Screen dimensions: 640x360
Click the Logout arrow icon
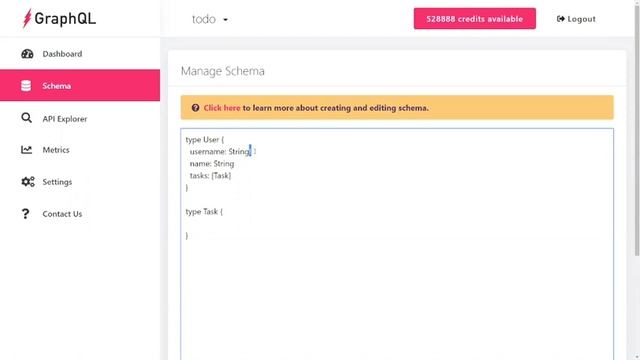click(x=560, y=19)
